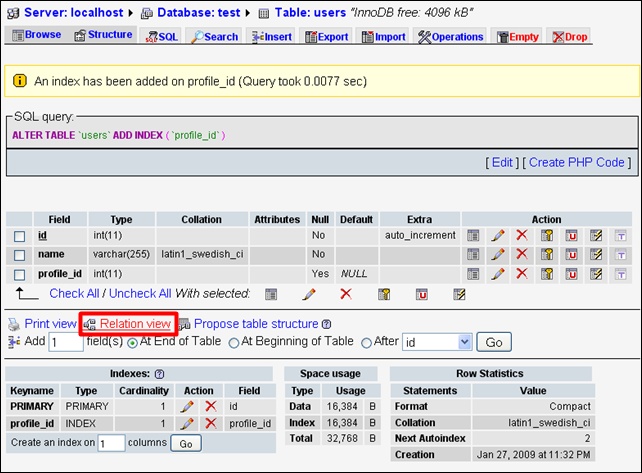The width and height of the screenshot is (642, 473).
Task: Edit the PRIMARY index pencil icon
Action: pyautogui.click(x=187, y=407)
